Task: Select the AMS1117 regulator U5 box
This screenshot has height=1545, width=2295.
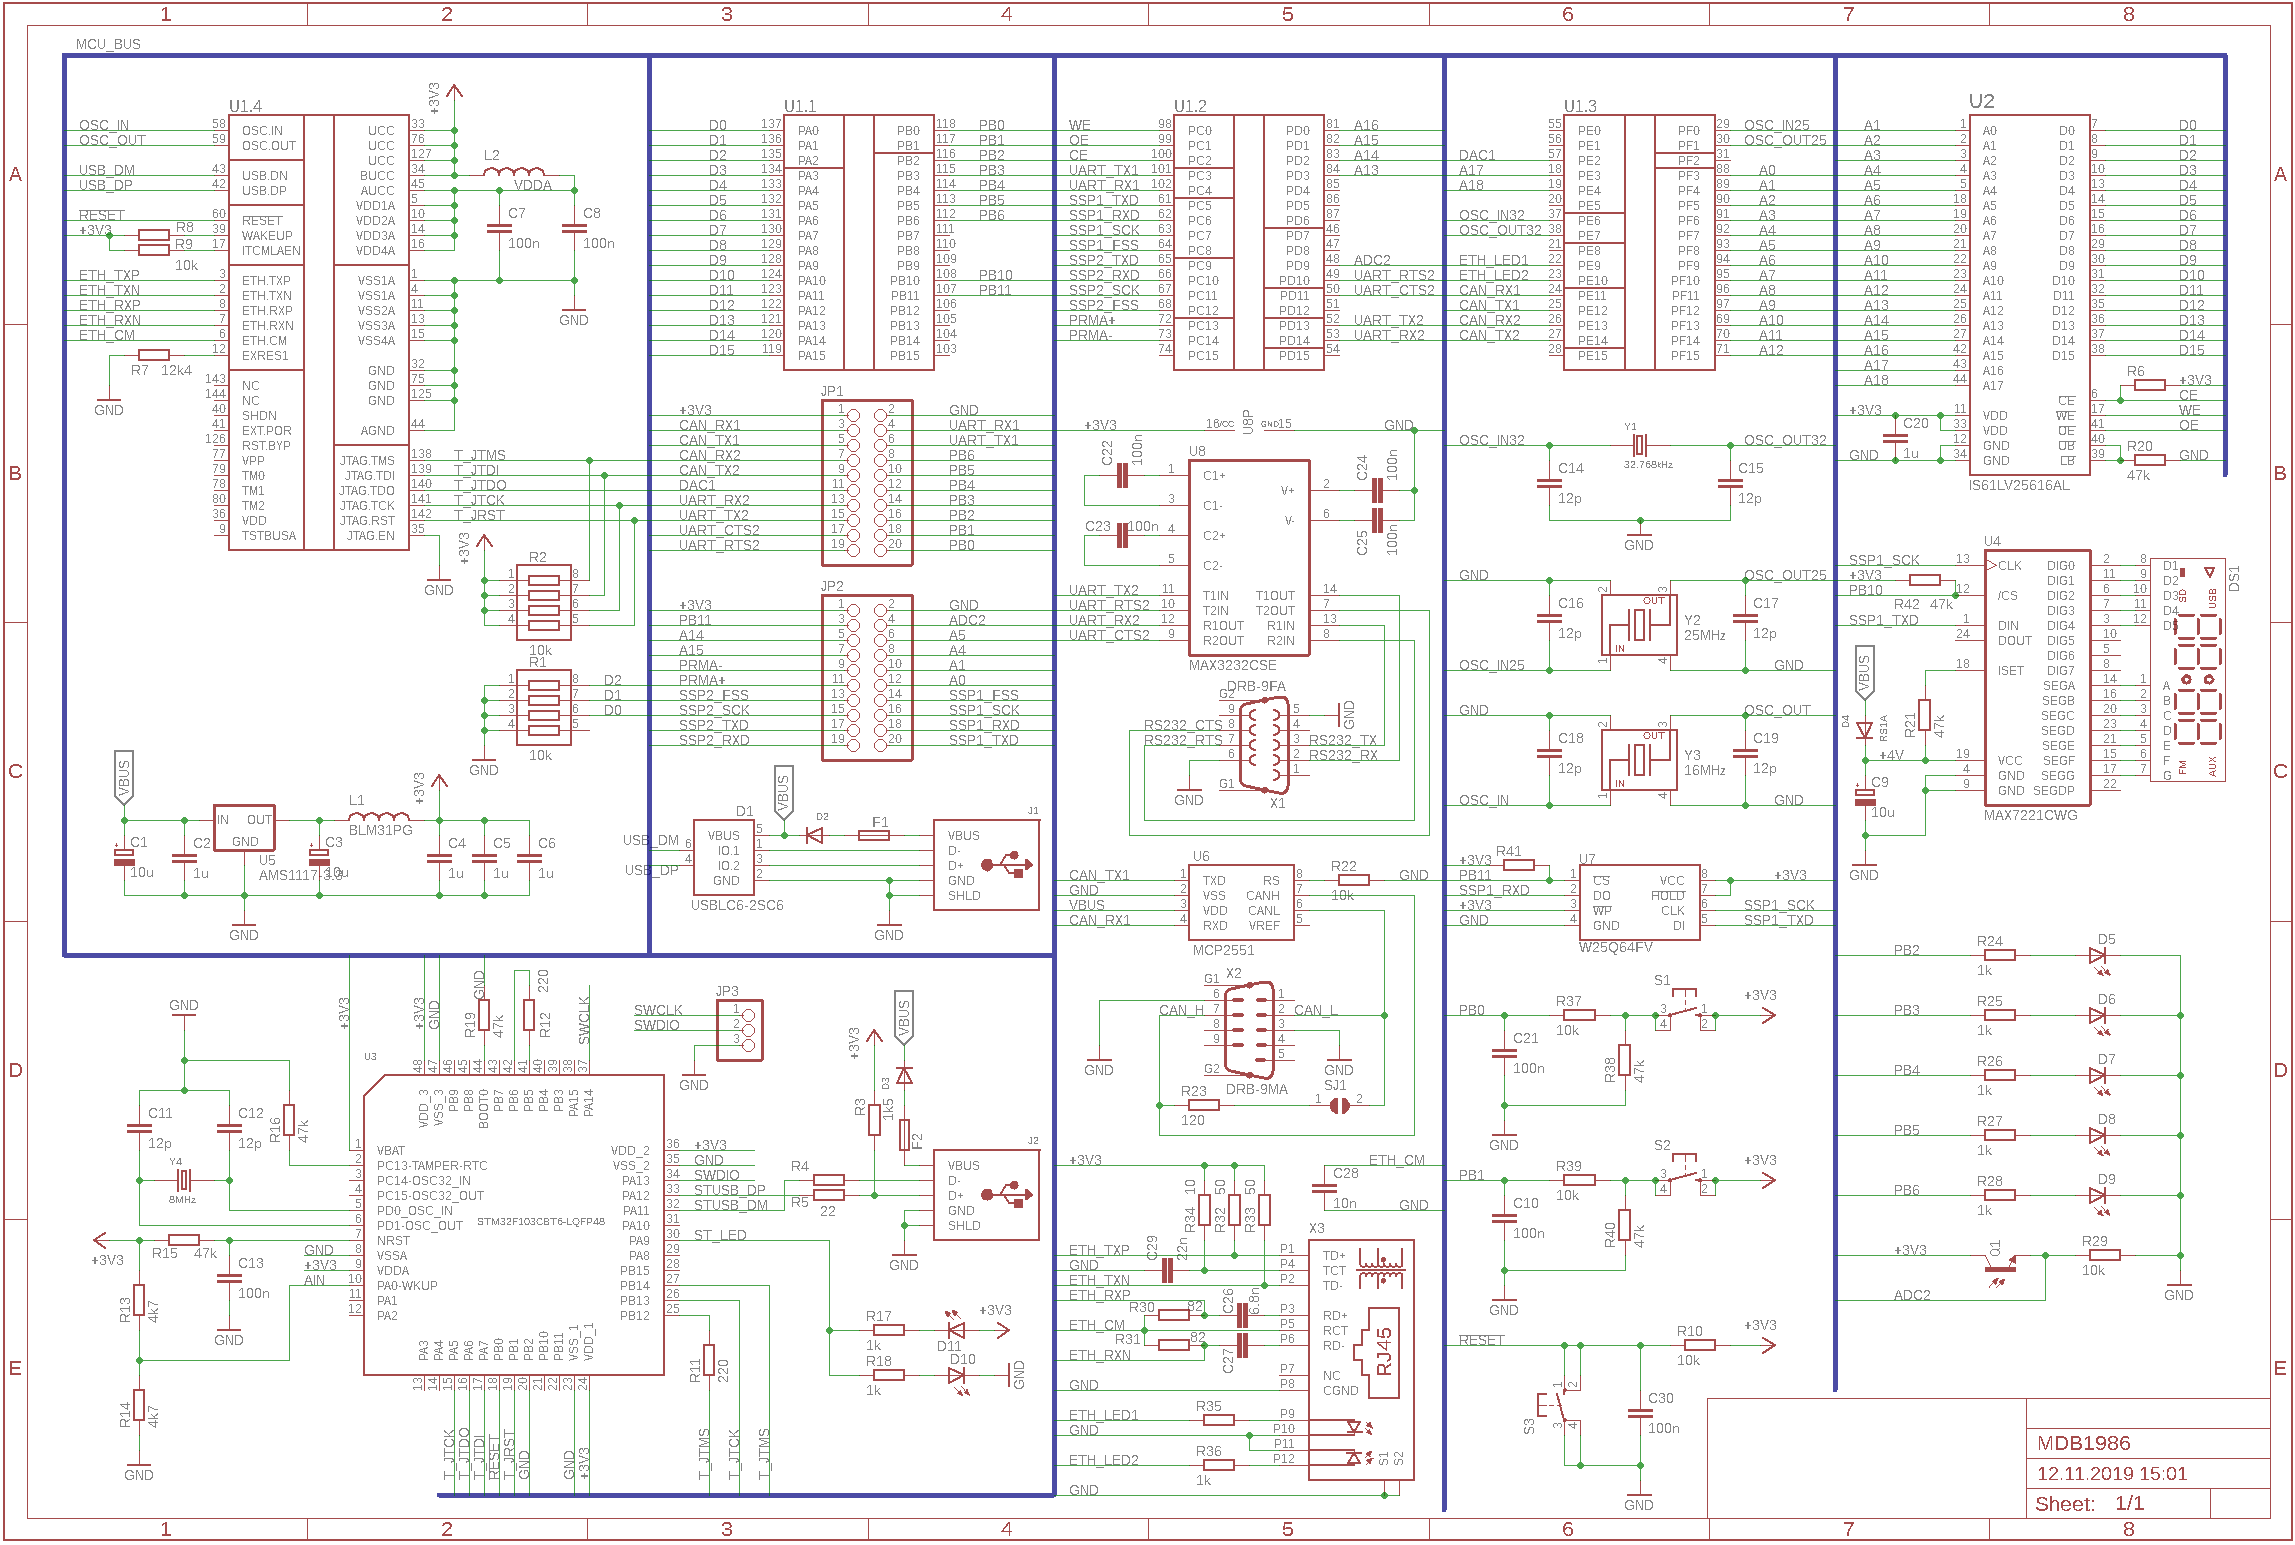Action: tap(244, 828)
